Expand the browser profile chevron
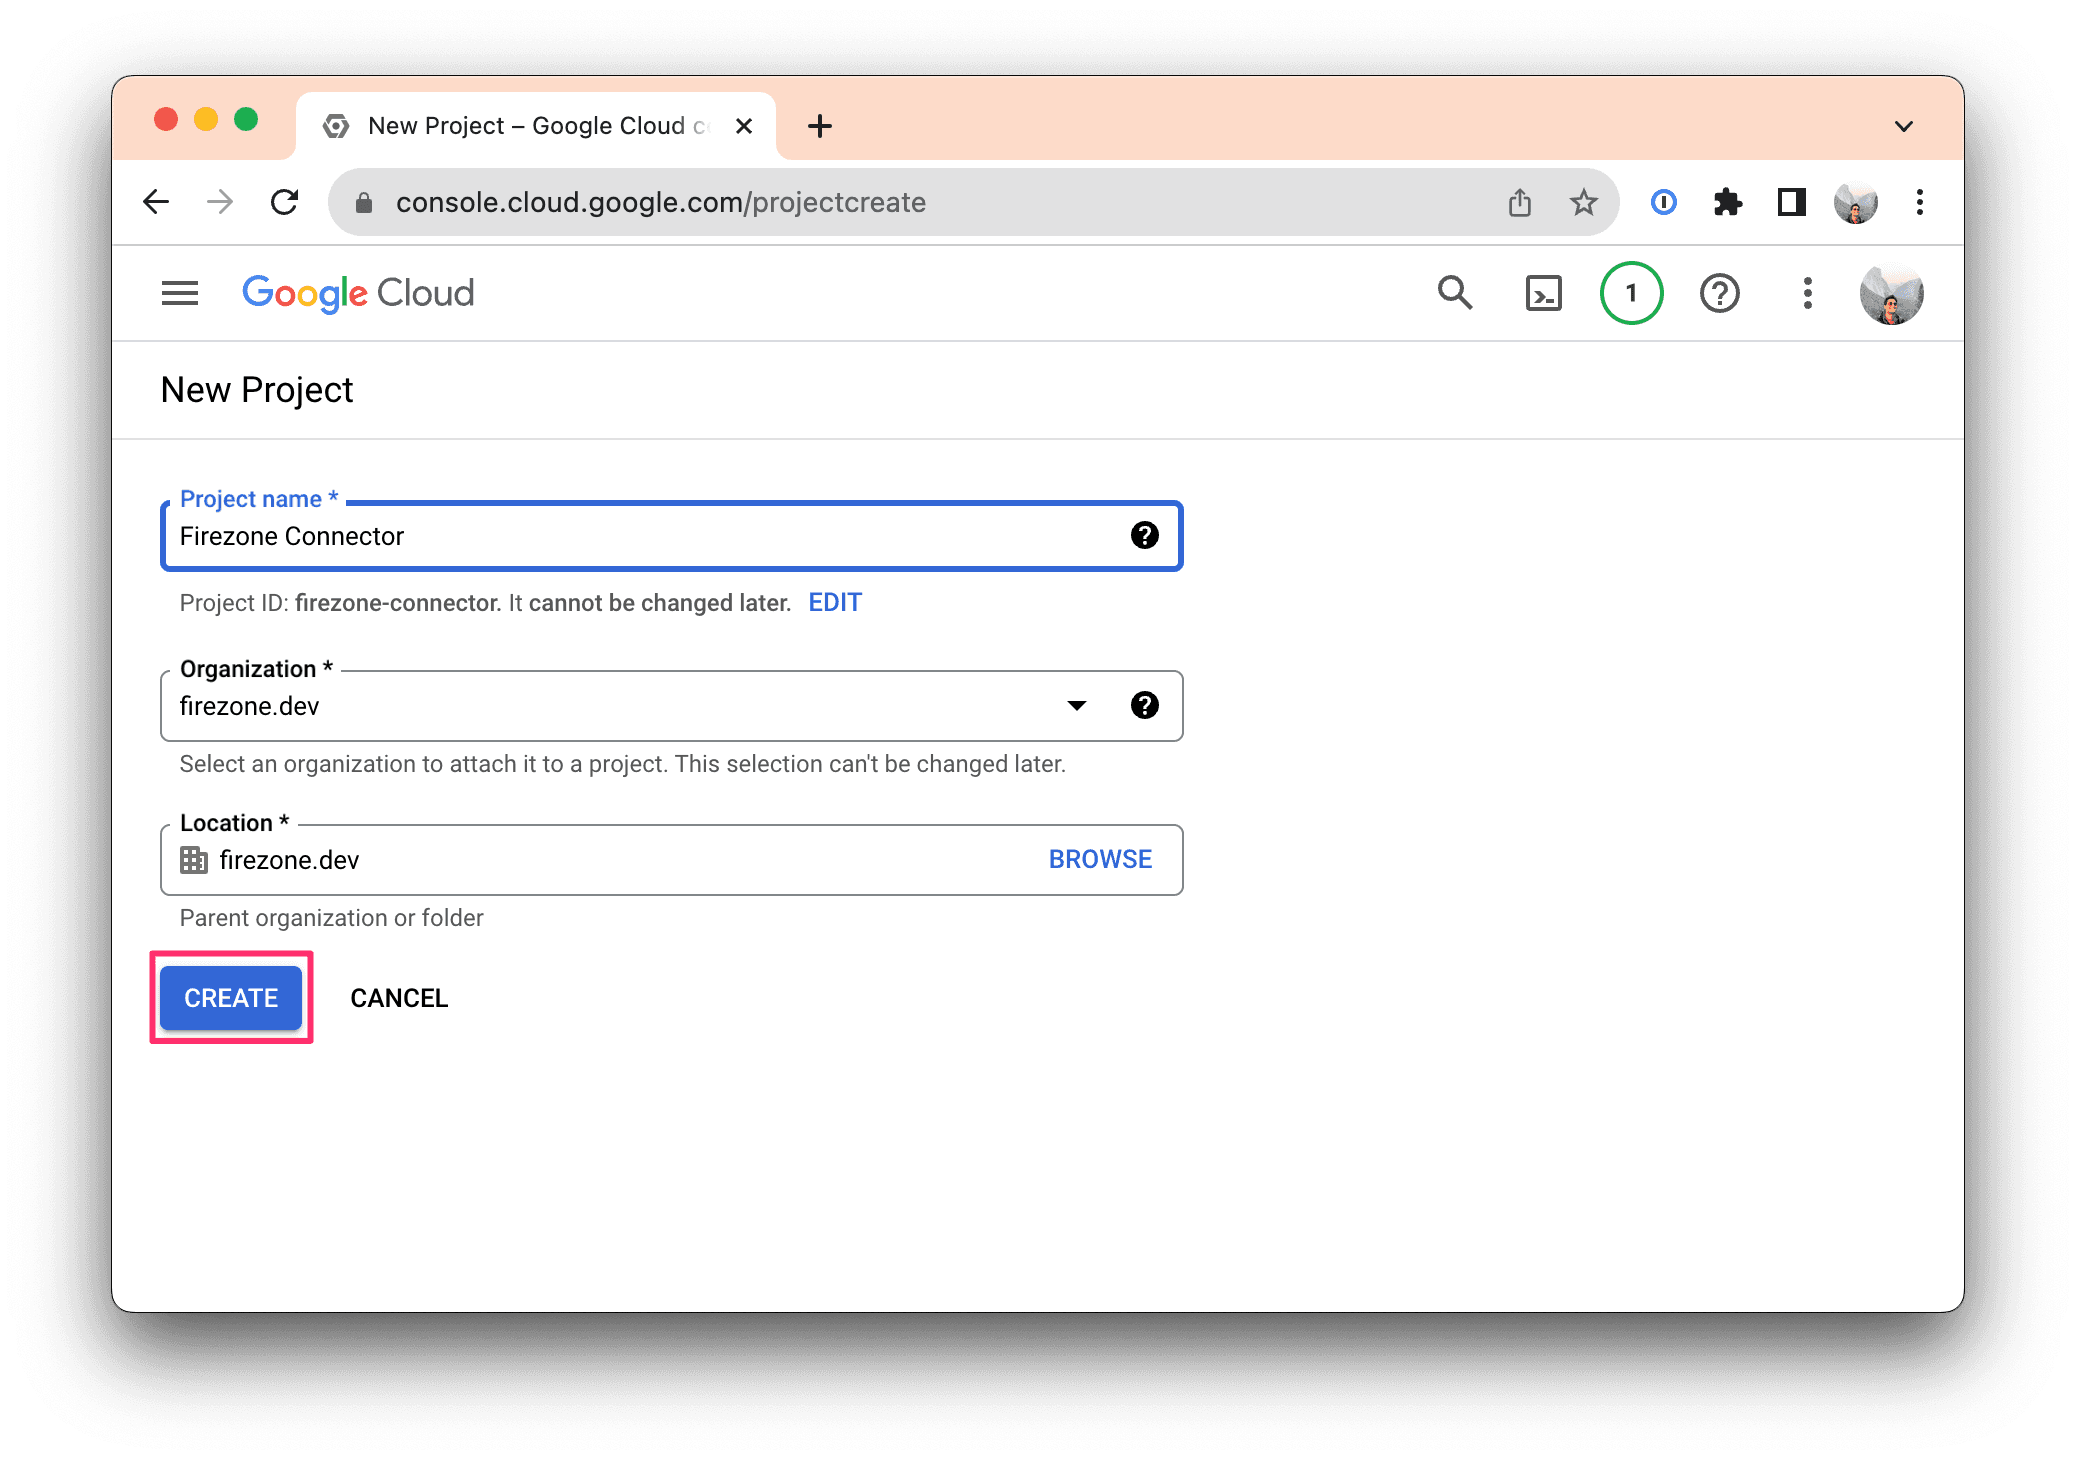Viewport: 2076px width, 1460px height. pyautogui.click(x=1903, y=125)
